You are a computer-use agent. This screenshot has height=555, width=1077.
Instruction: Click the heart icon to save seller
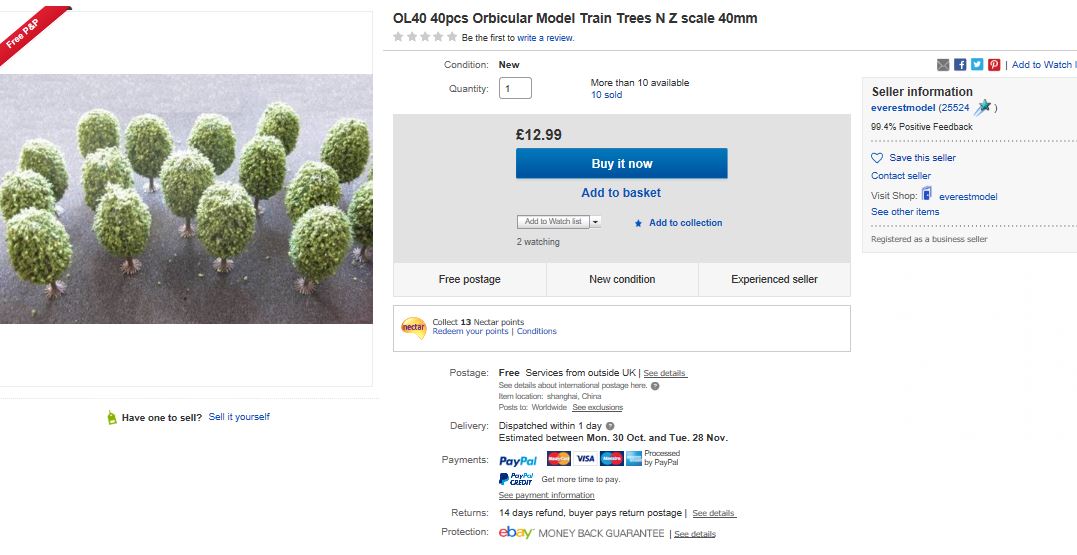point(877,158)
